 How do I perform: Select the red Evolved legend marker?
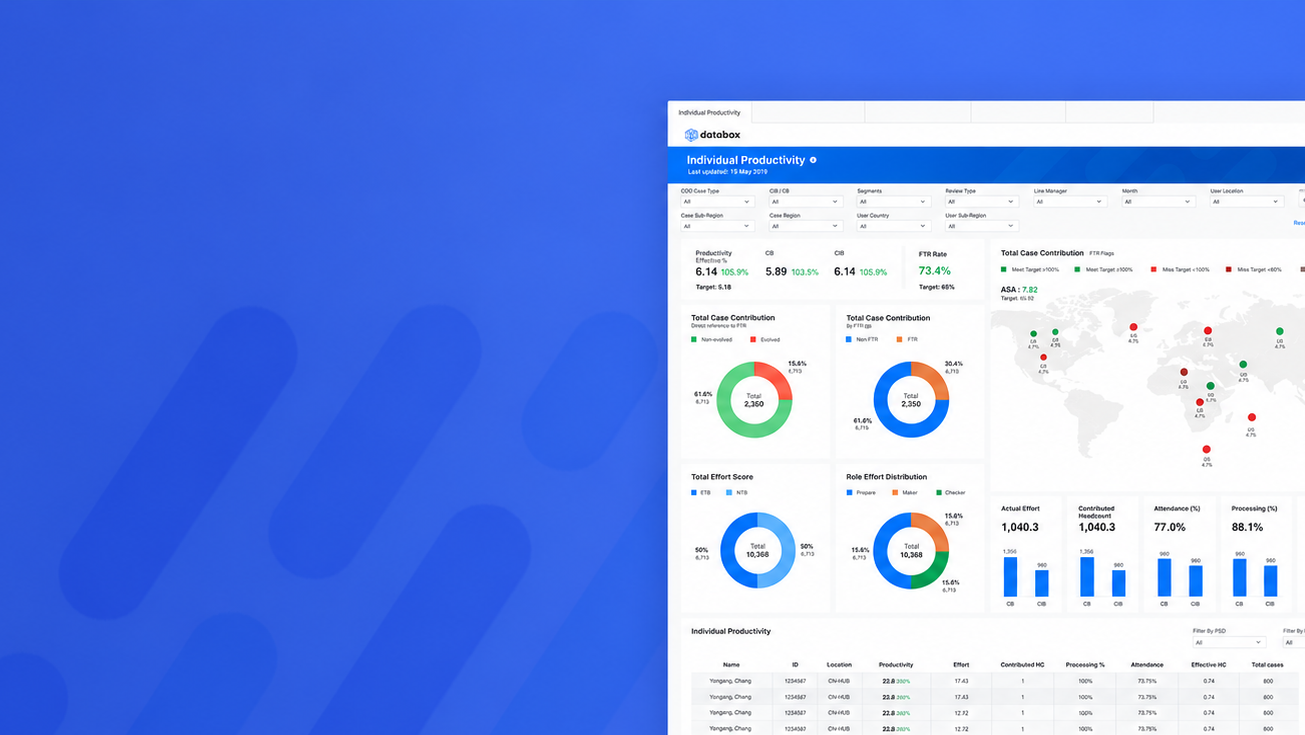pos(753,340)
